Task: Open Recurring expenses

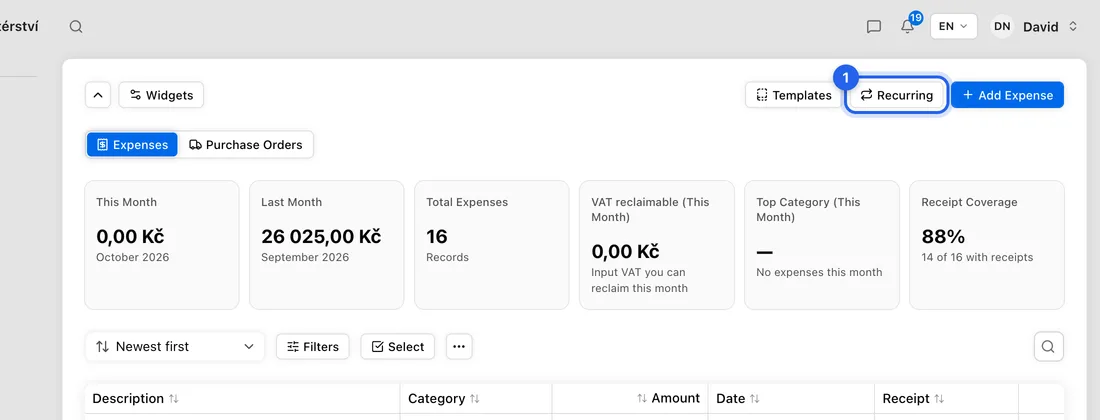Action: 897,95
